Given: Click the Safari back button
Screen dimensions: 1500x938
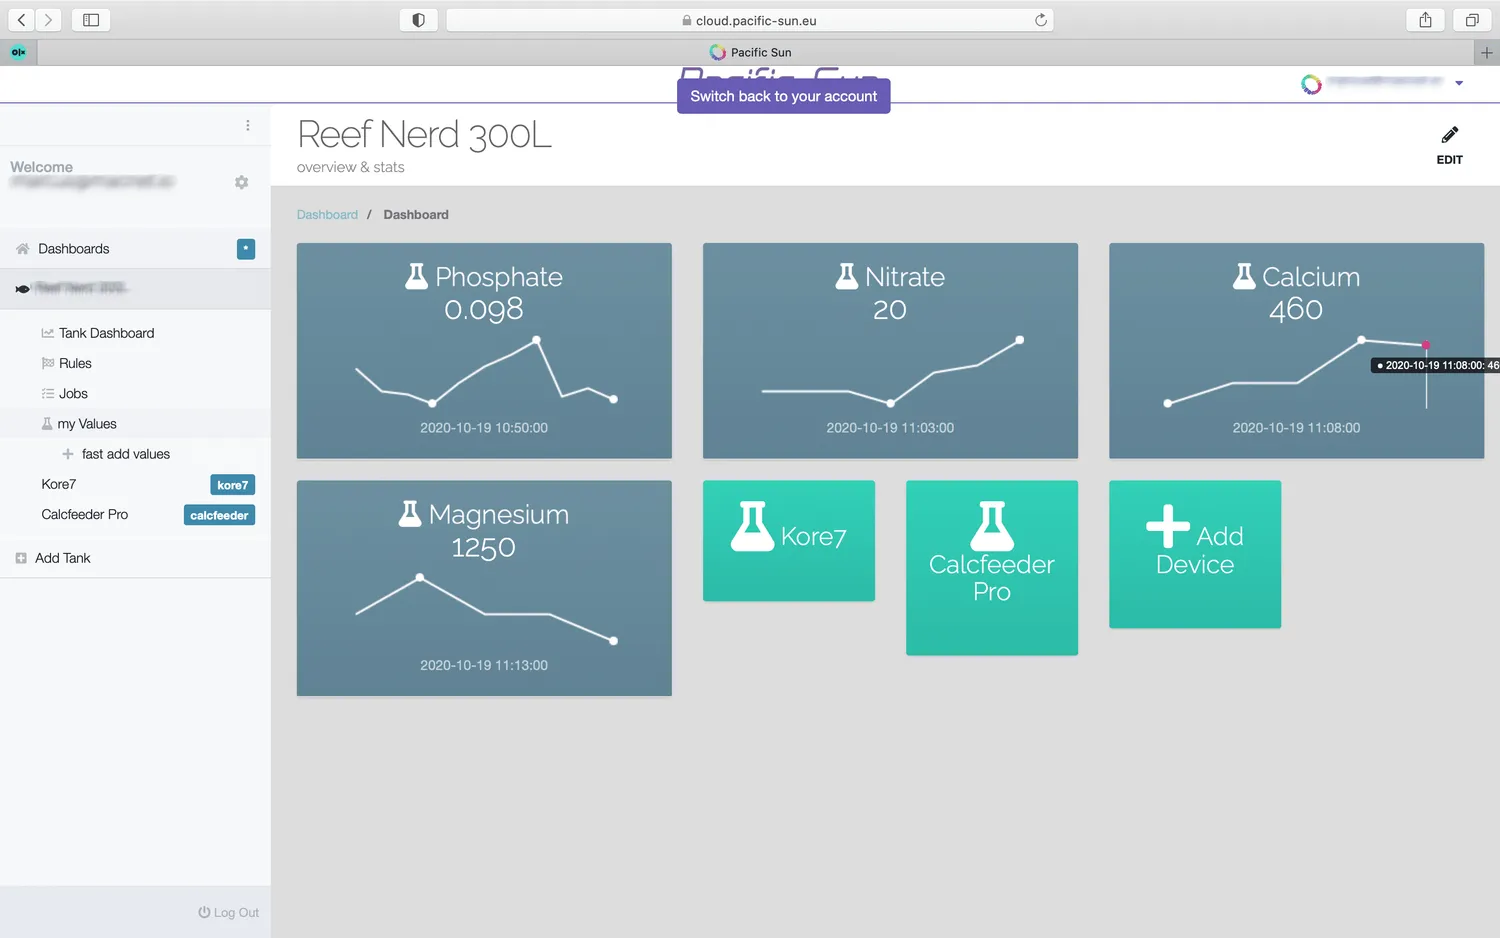Looking at the screenshot, I should (x=21, y=20).
